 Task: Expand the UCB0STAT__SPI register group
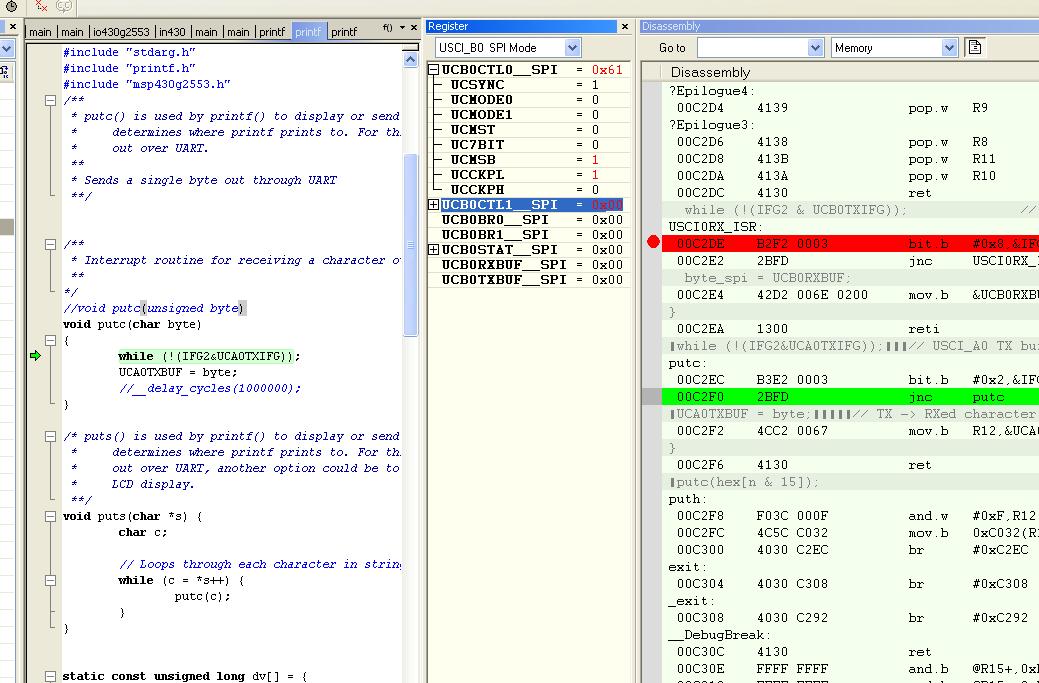[x=434, y=250]
